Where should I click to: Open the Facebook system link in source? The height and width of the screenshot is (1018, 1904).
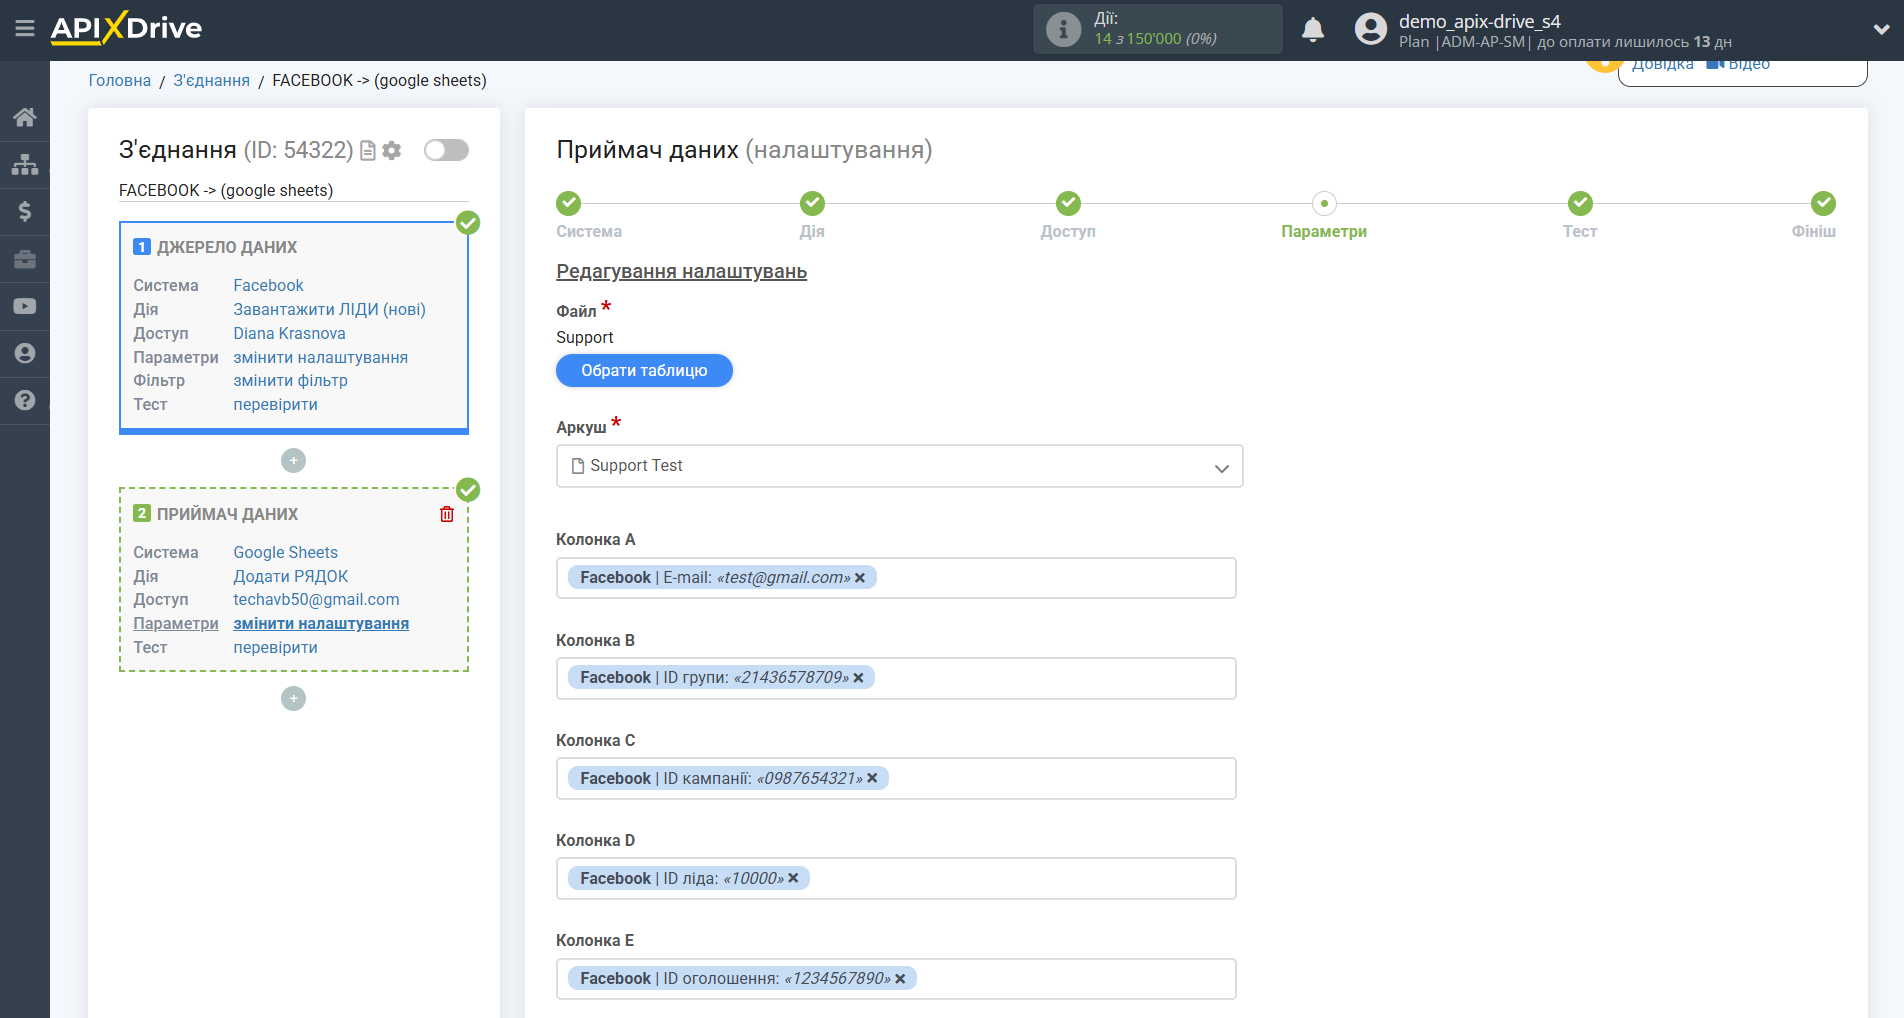[268, 286]
